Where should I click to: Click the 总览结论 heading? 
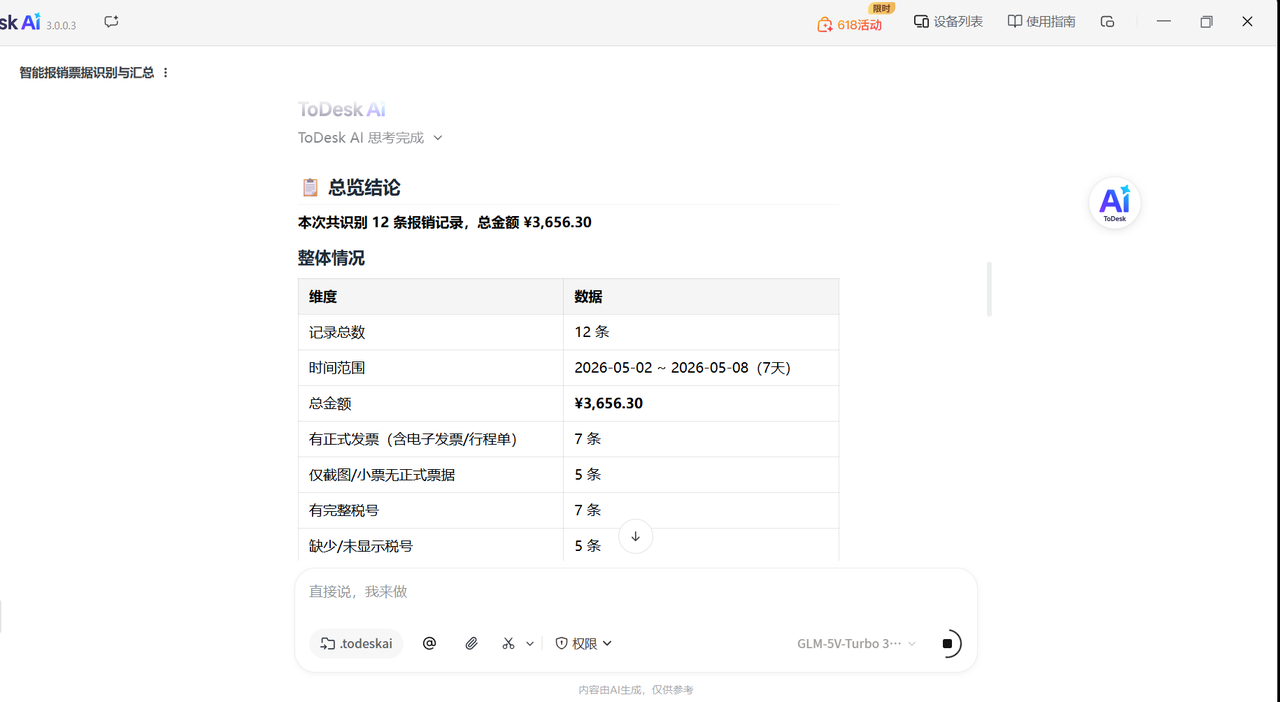click(364, 188)
